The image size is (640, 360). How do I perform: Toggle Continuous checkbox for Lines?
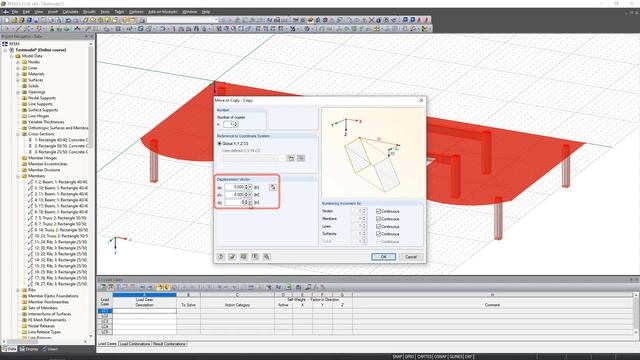pyautogui.click(x=378, y=227)
